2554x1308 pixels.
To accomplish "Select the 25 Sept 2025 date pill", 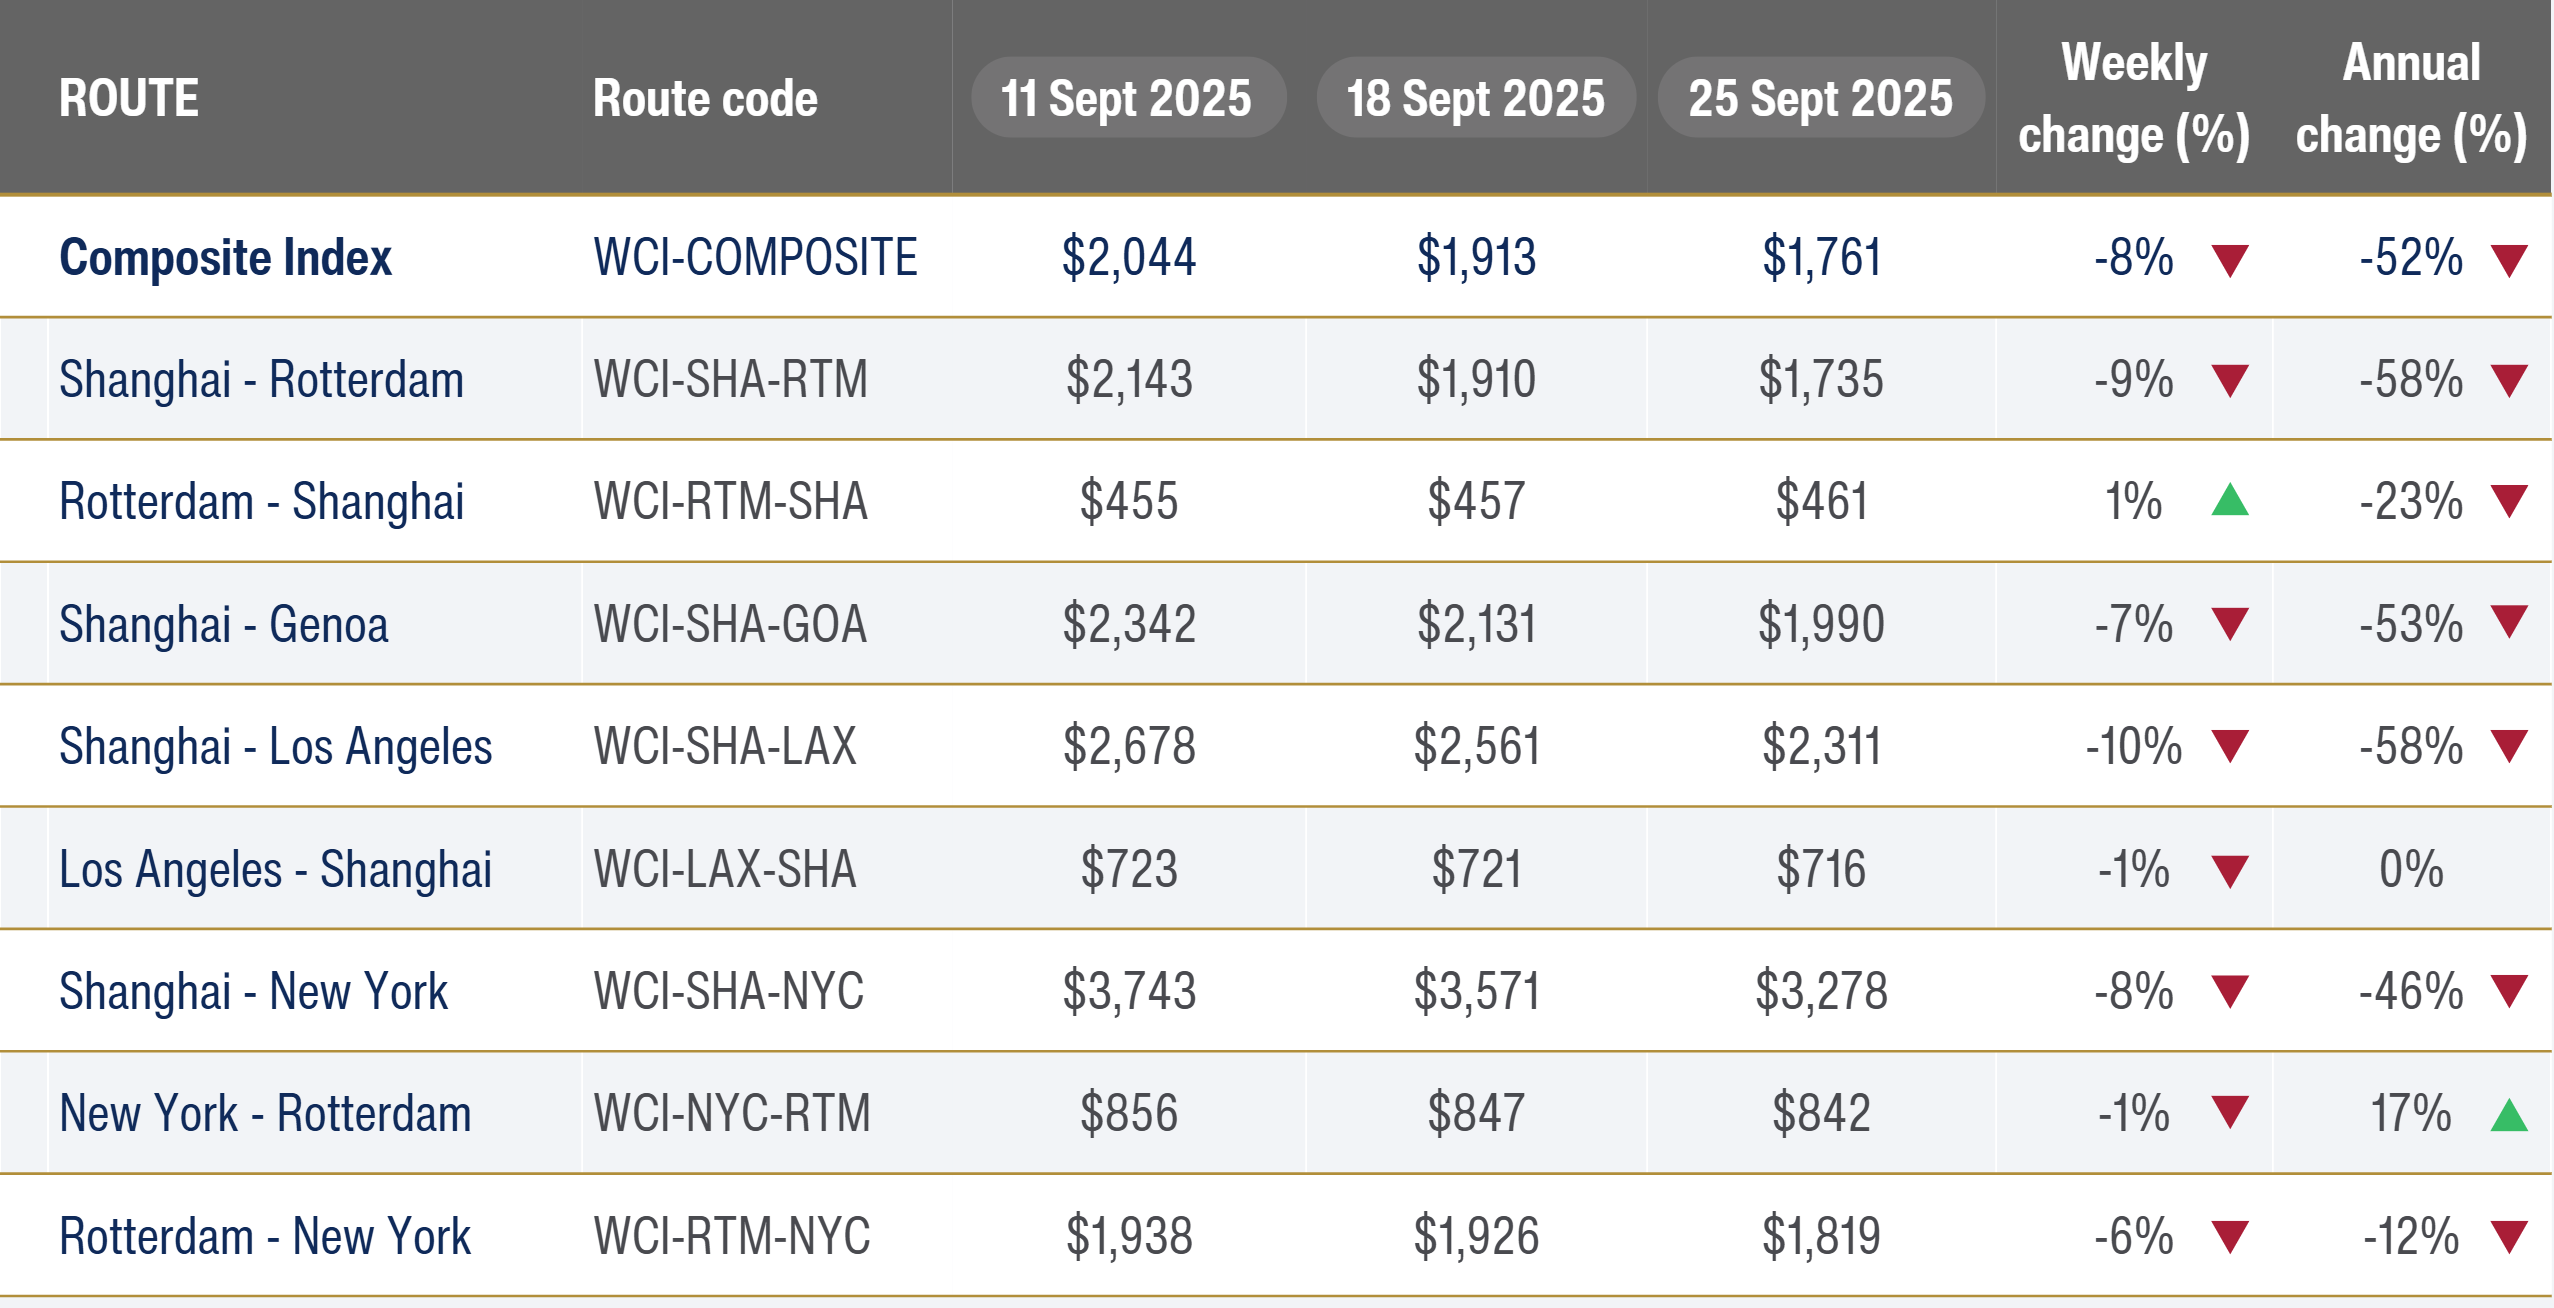I will (1820, 98).
